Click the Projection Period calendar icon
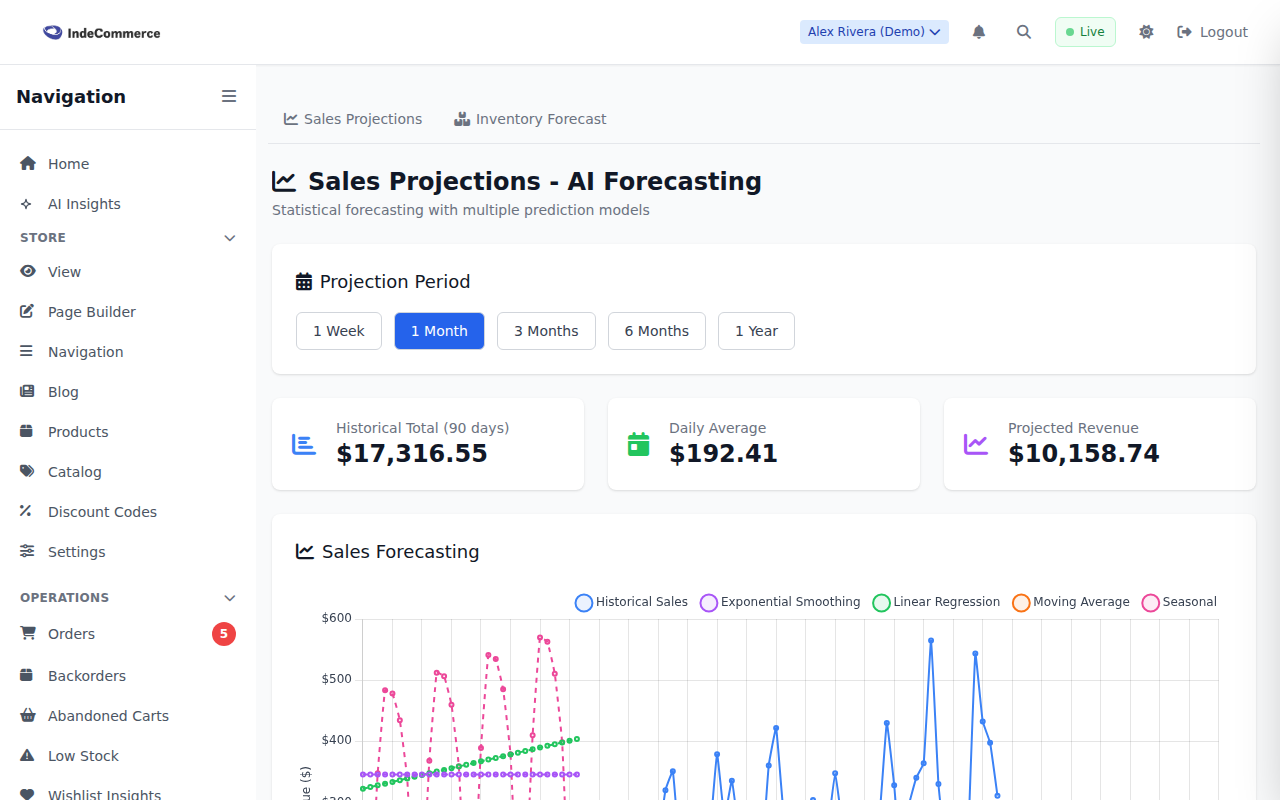 (304, 282)
